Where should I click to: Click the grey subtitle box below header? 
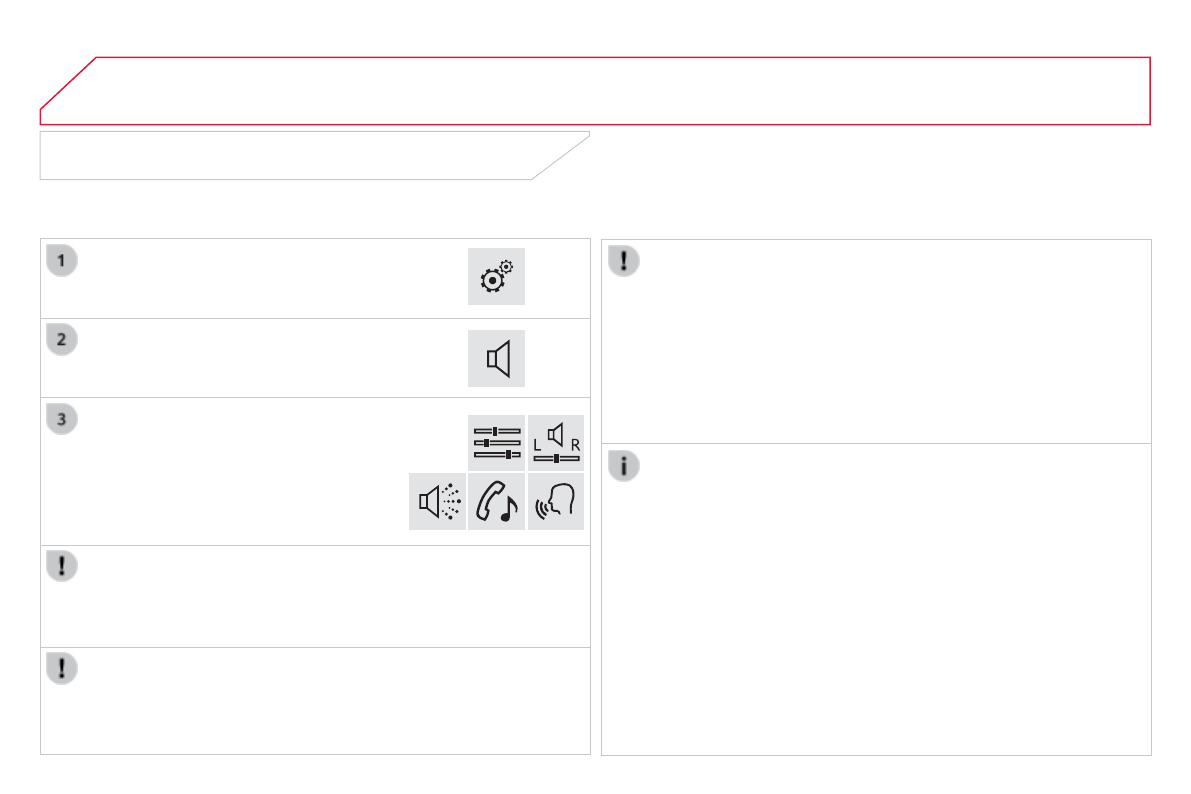300,155
